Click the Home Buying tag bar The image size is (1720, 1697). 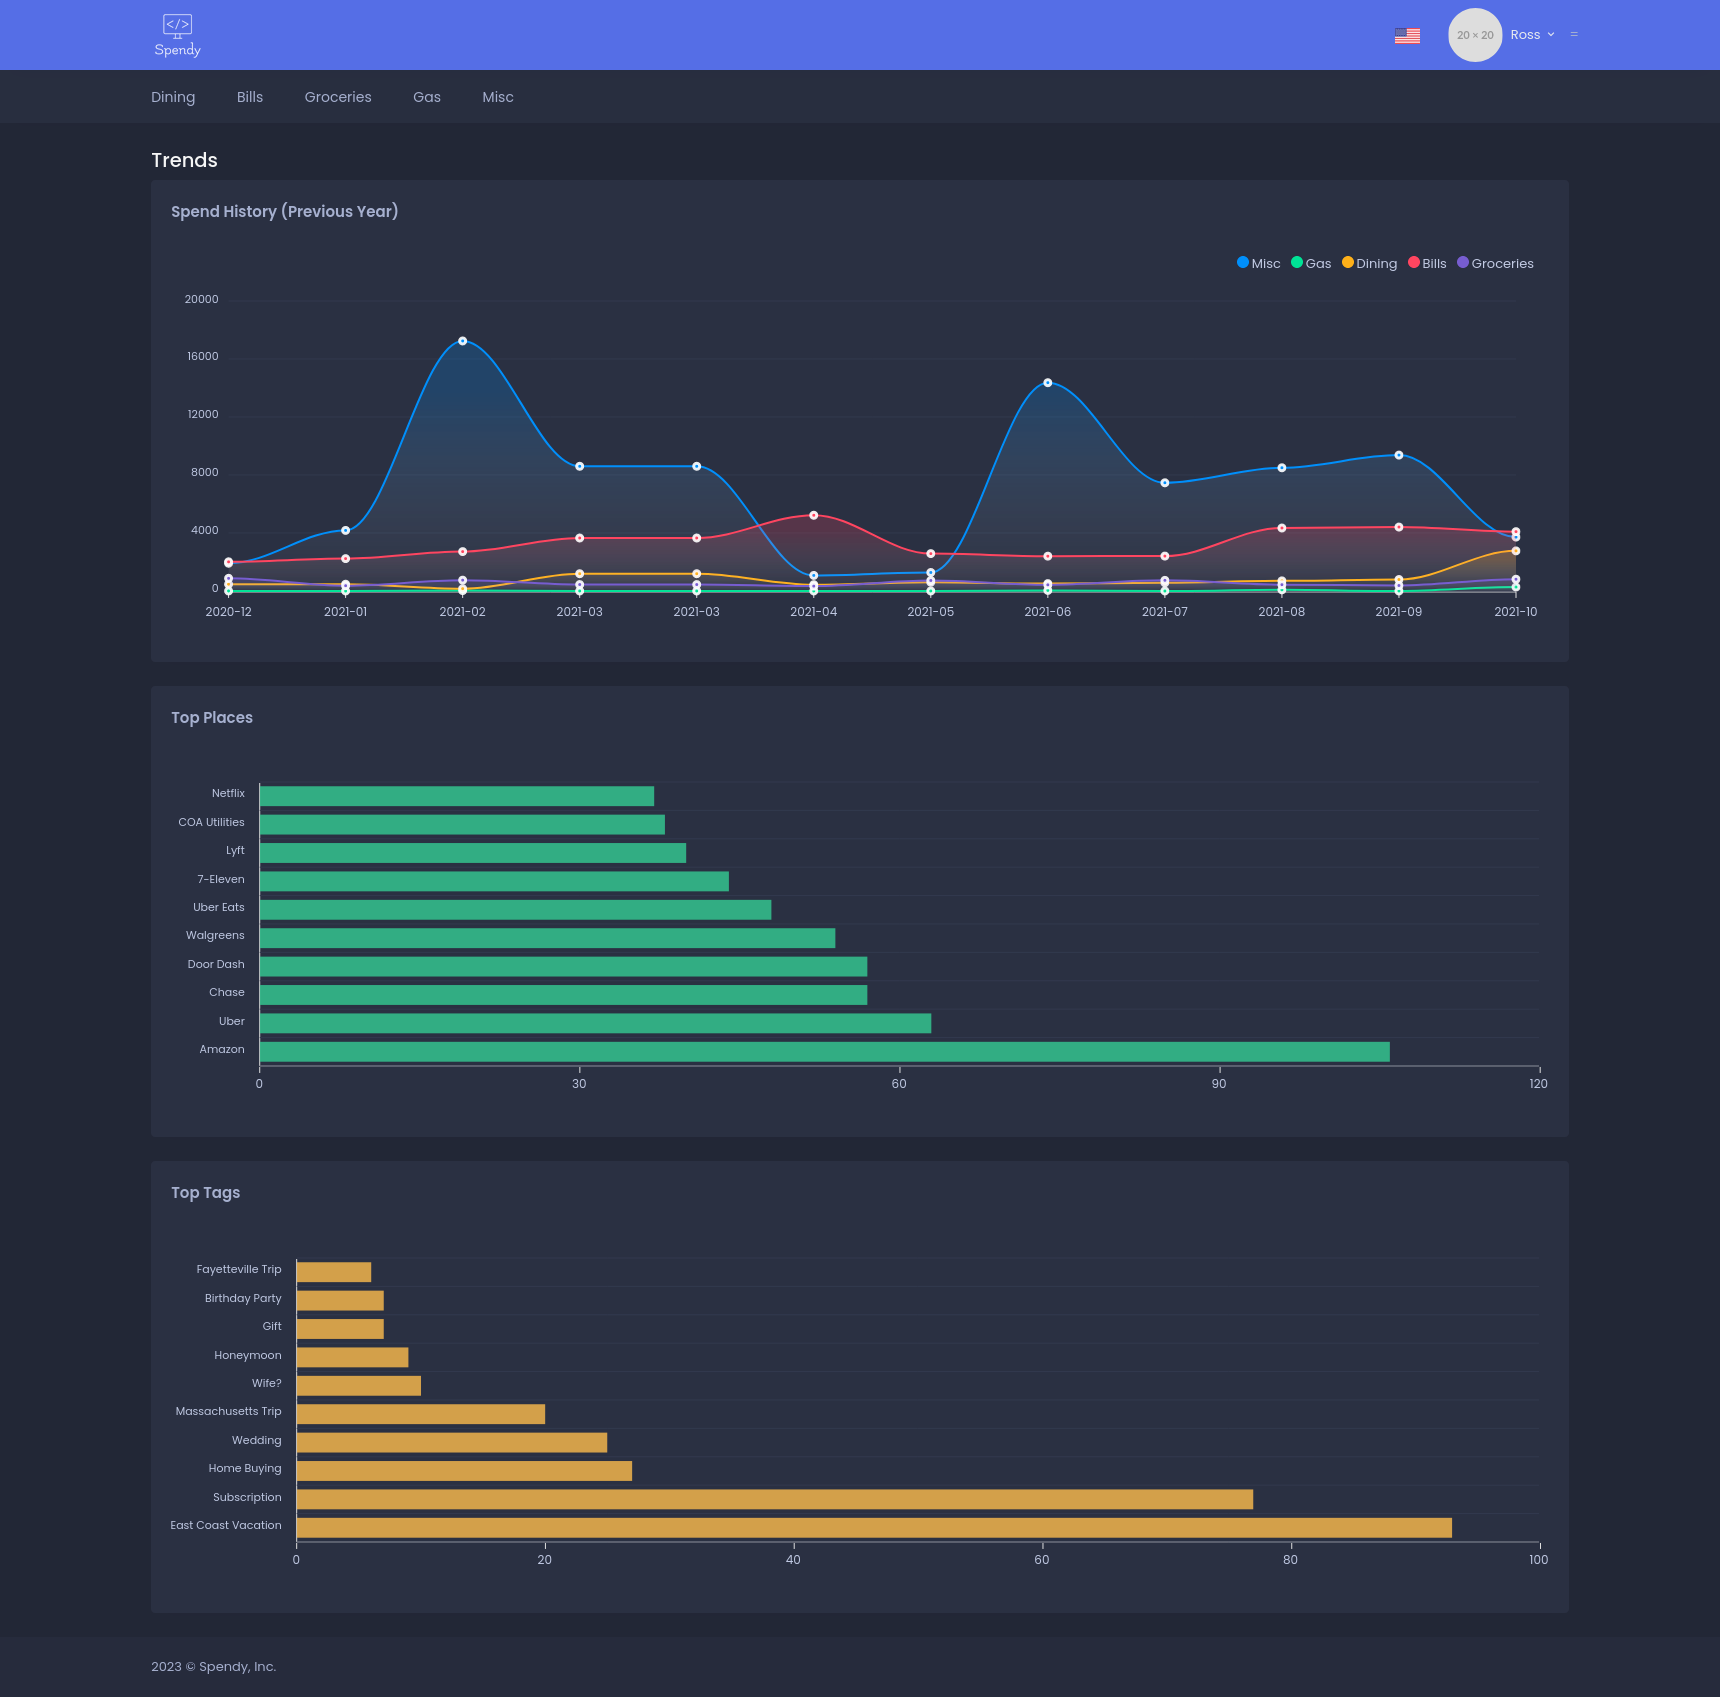[464, 1471]
